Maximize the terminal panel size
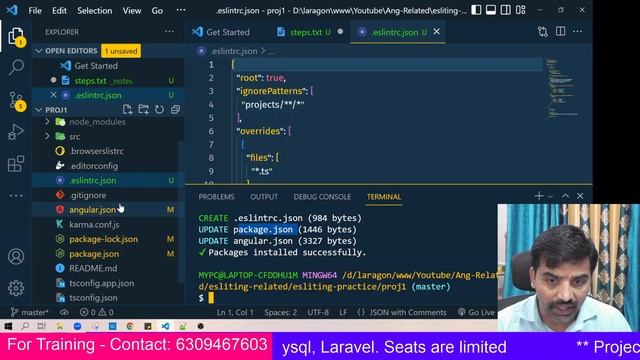This screenshot has height=360, width=640. click(x=565, y=196)
